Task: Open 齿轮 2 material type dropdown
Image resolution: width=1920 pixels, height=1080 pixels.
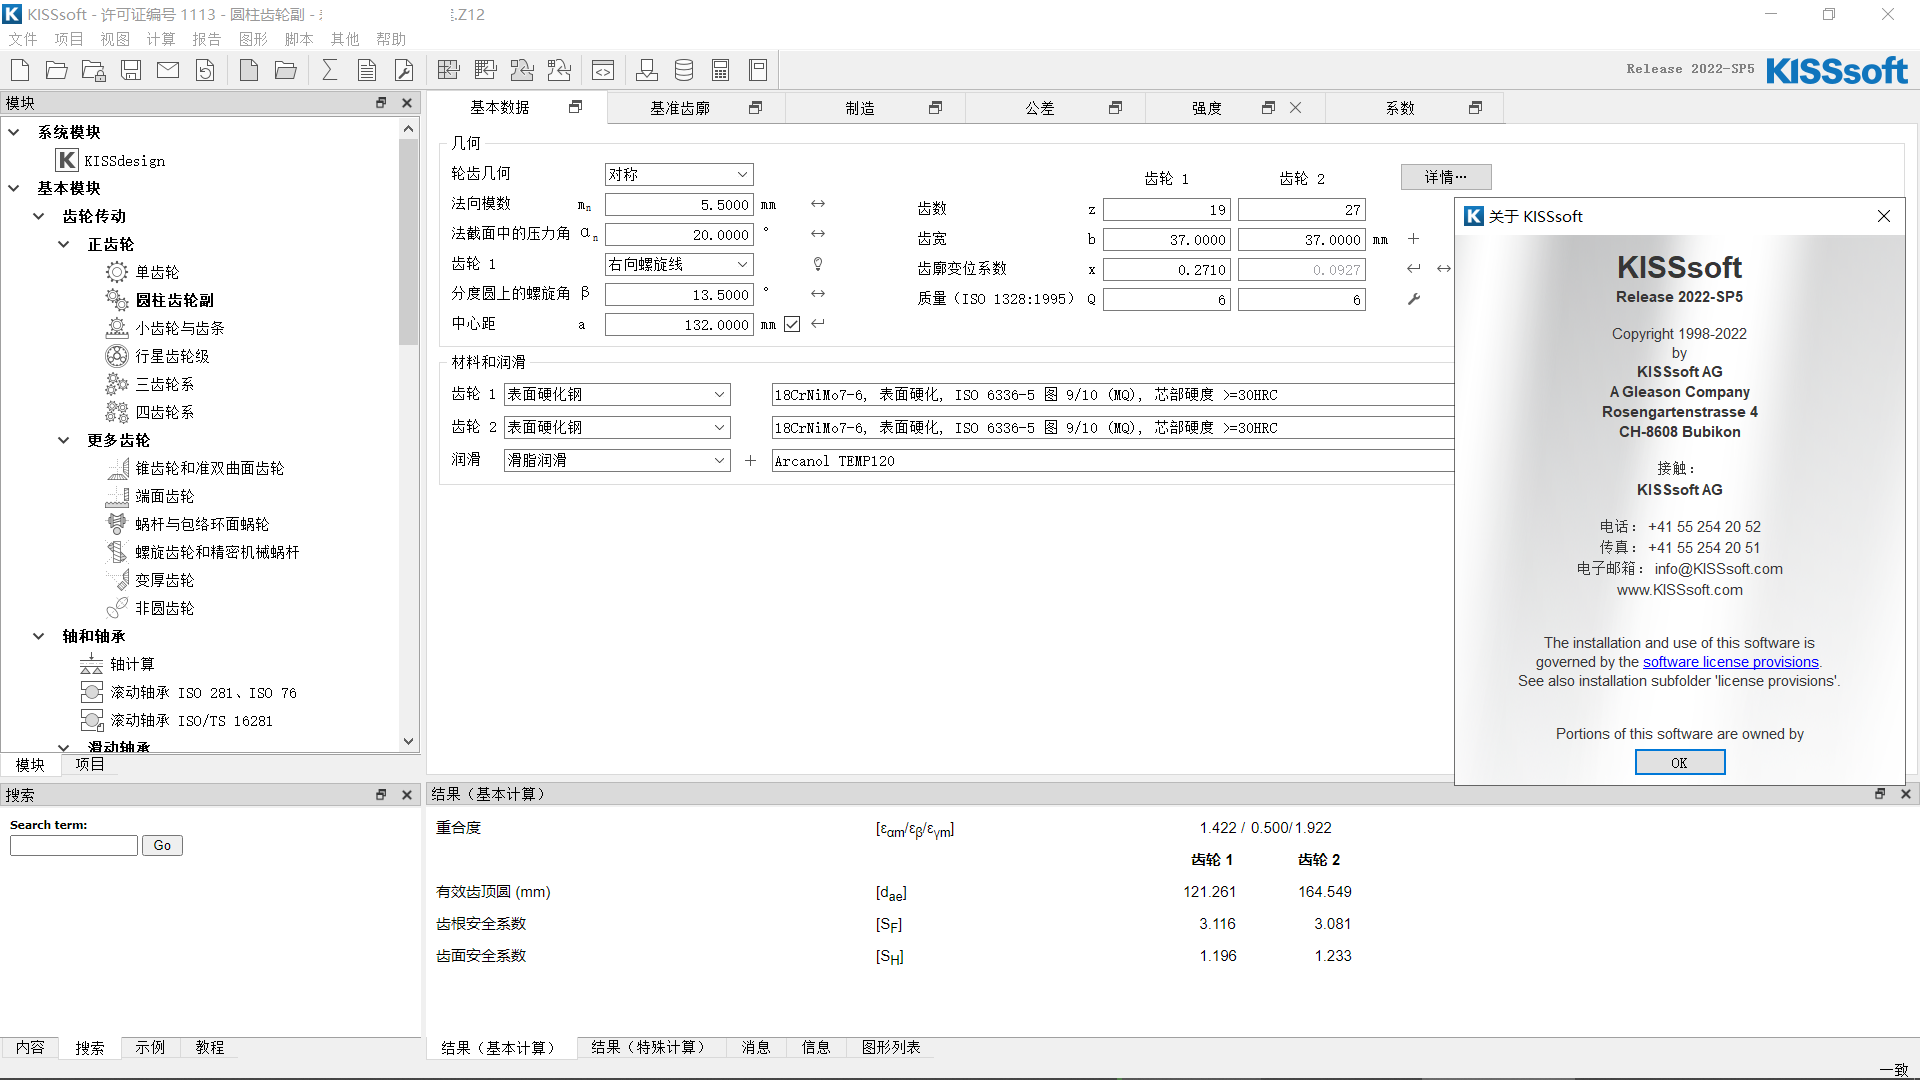Action: (617, 428)
